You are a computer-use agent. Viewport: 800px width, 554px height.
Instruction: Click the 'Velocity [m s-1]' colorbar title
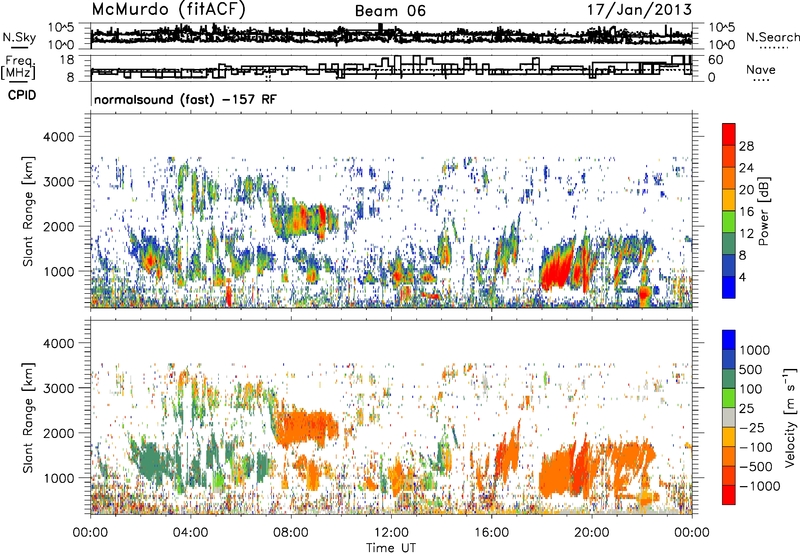[790, 417]
